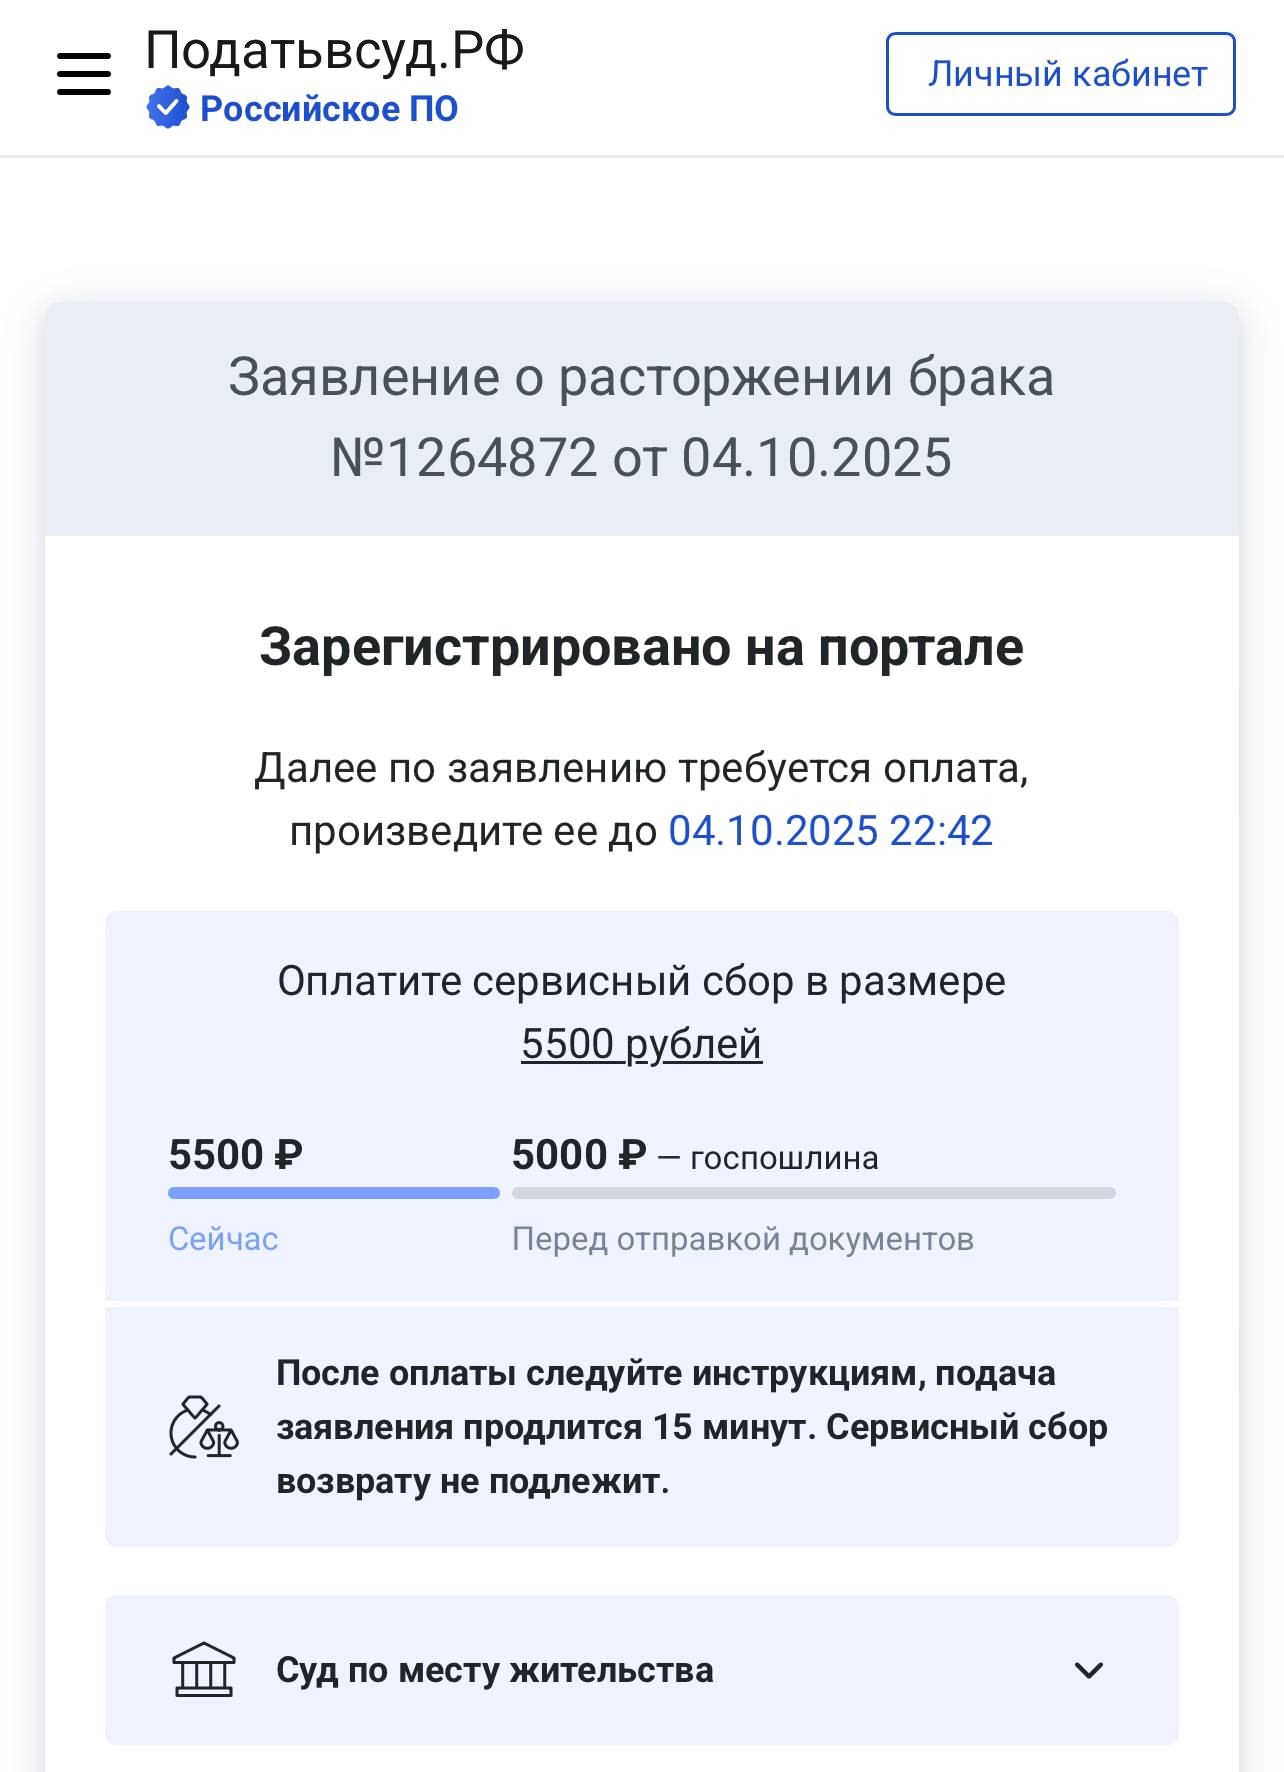Screen dimensions: 1284x1772
Task: Open the hamburger menu
Action: pos(84,74)
